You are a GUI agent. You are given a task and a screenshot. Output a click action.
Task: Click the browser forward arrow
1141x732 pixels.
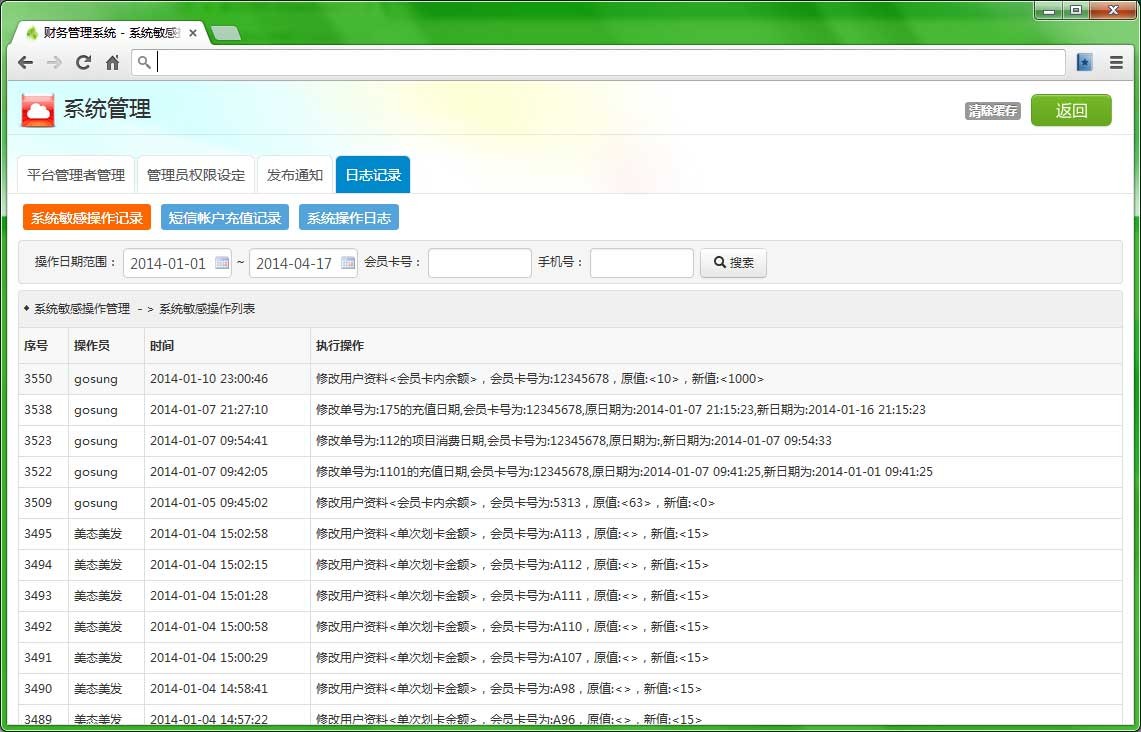click(x=55, y=63)
